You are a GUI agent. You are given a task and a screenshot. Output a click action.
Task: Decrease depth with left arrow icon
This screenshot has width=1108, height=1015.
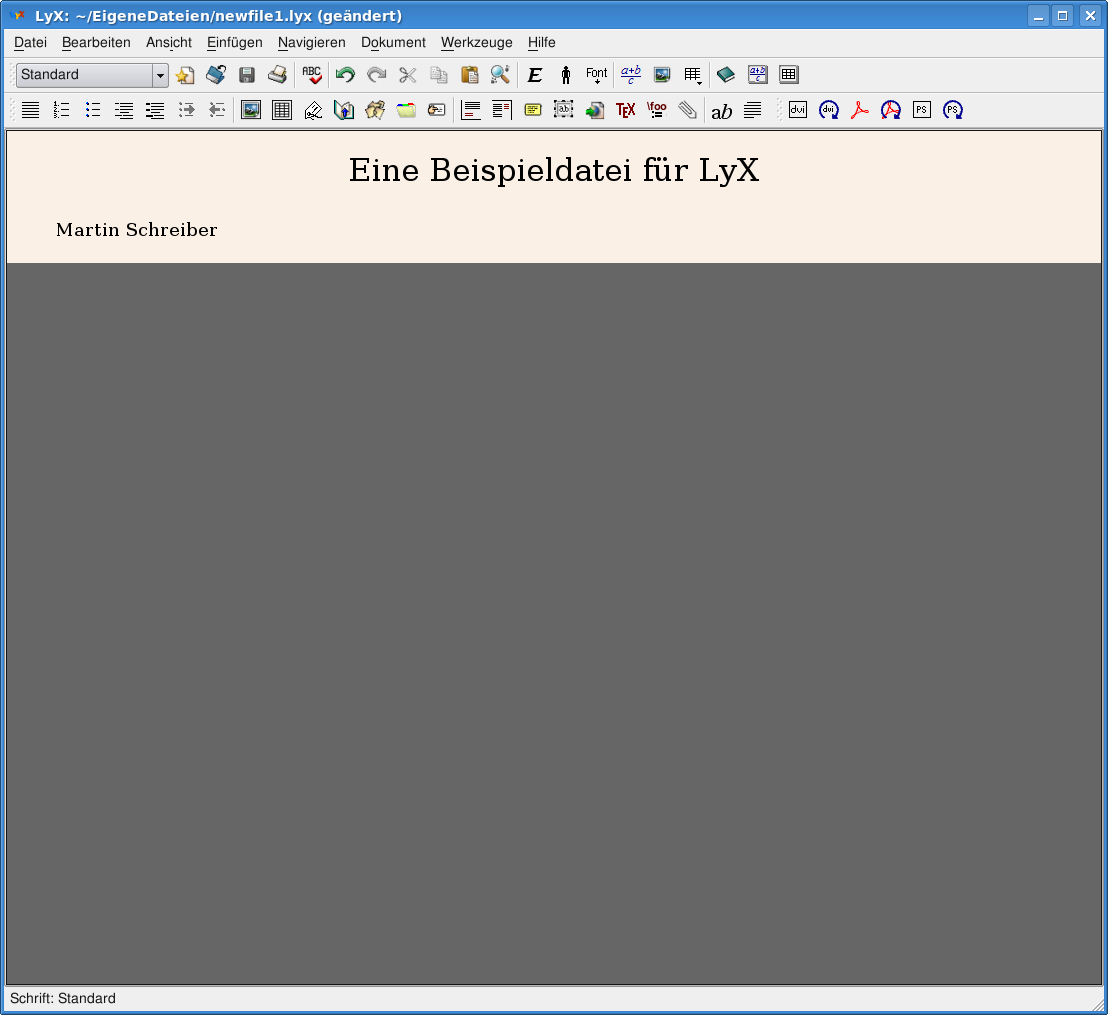coord(217,110)
